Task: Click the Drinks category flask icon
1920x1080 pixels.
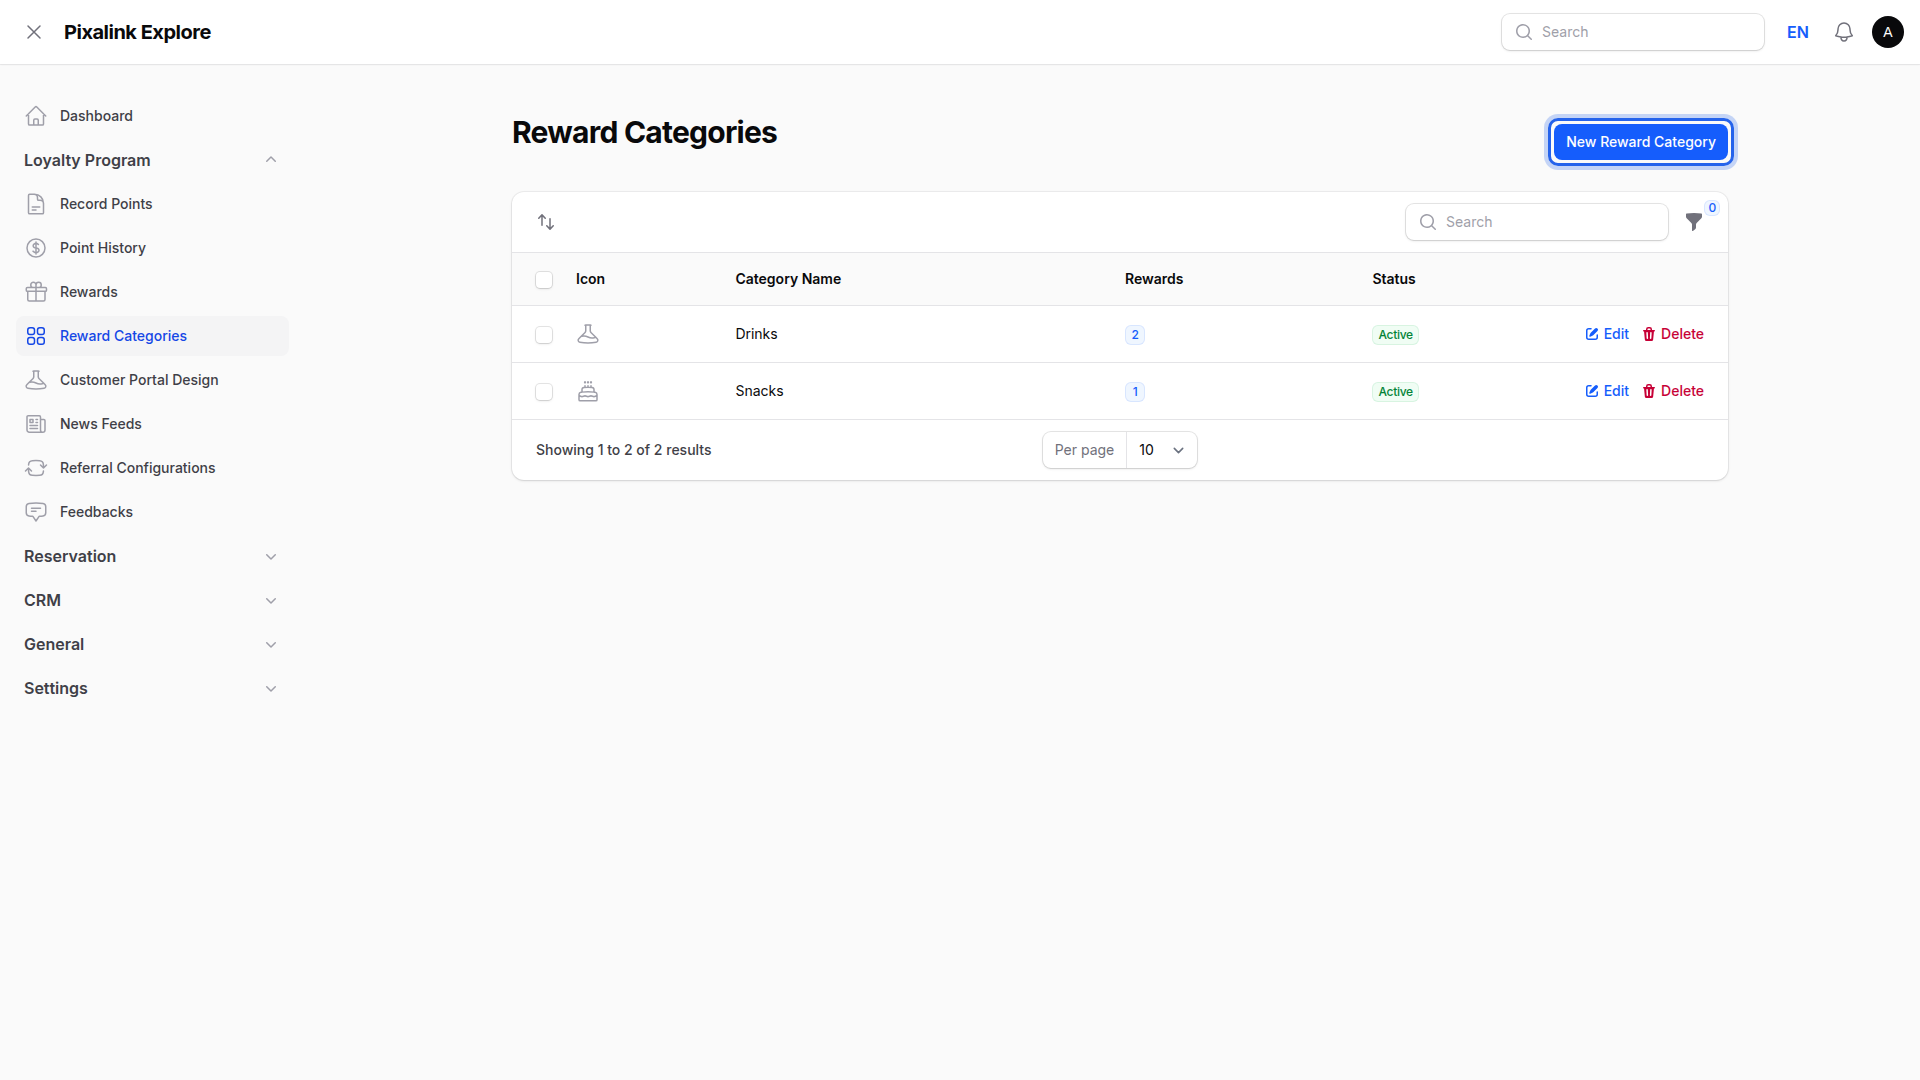Action: (x=588, y=334)
